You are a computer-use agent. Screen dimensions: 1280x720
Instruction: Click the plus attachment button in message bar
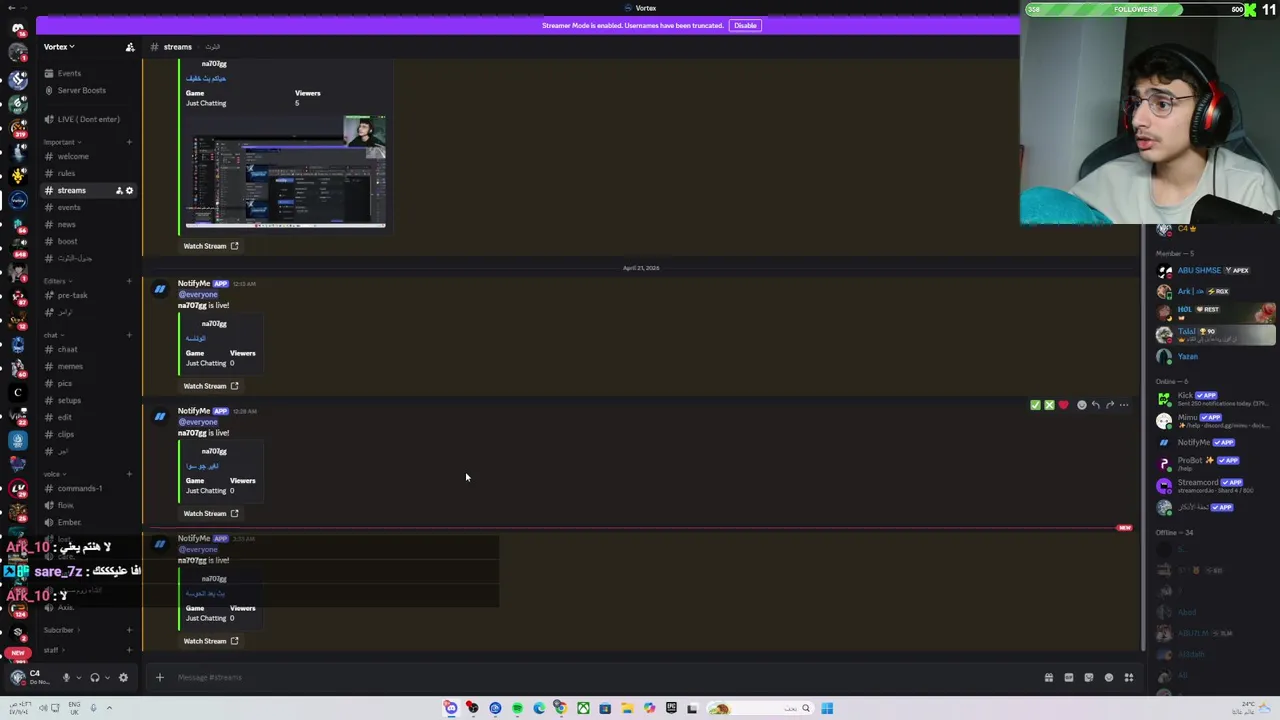159,677
